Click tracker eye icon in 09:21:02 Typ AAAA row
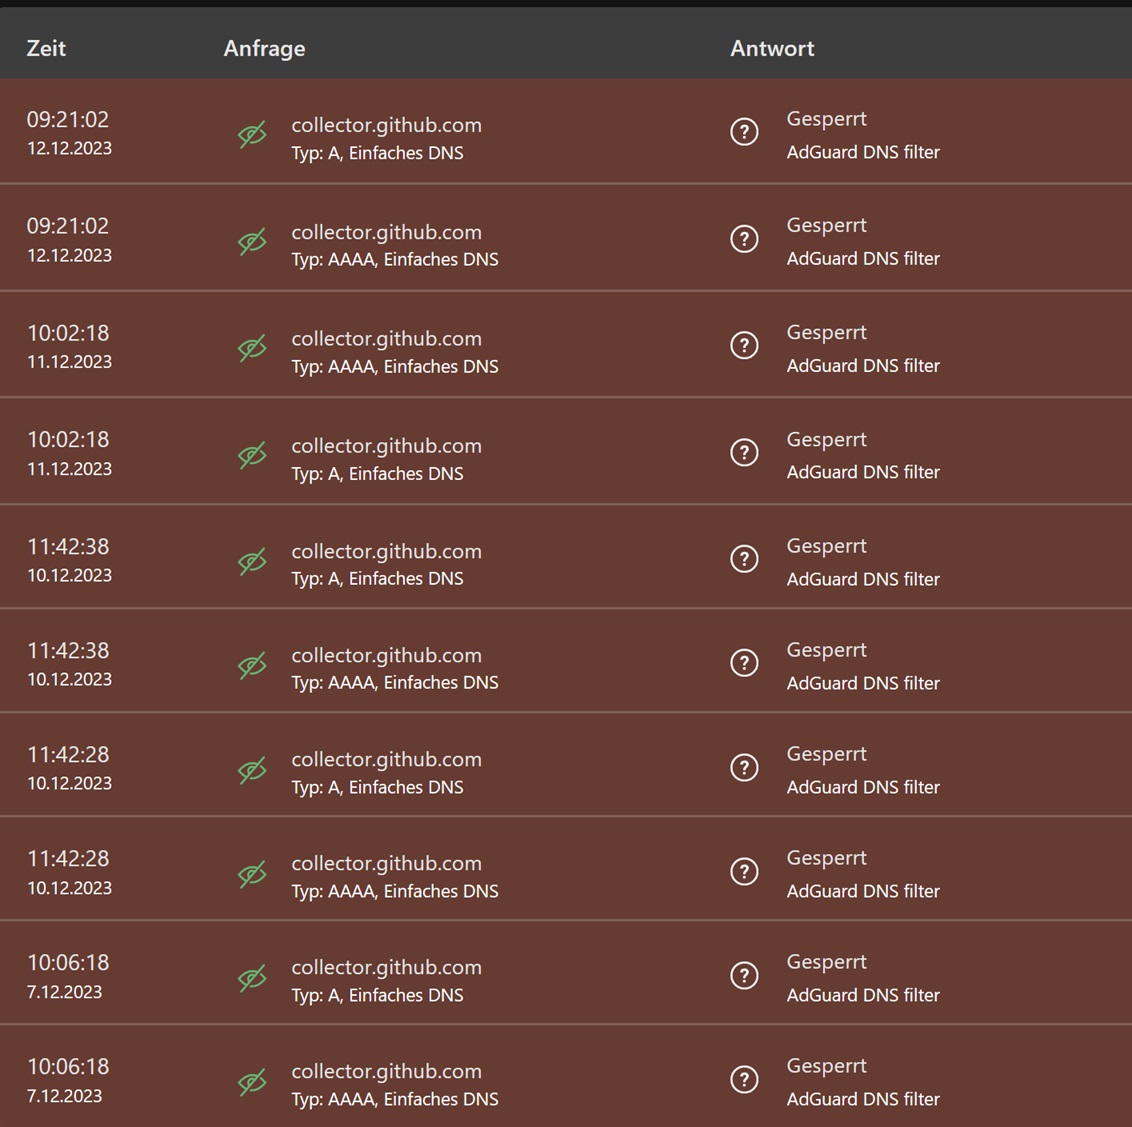 coord(252,241)
